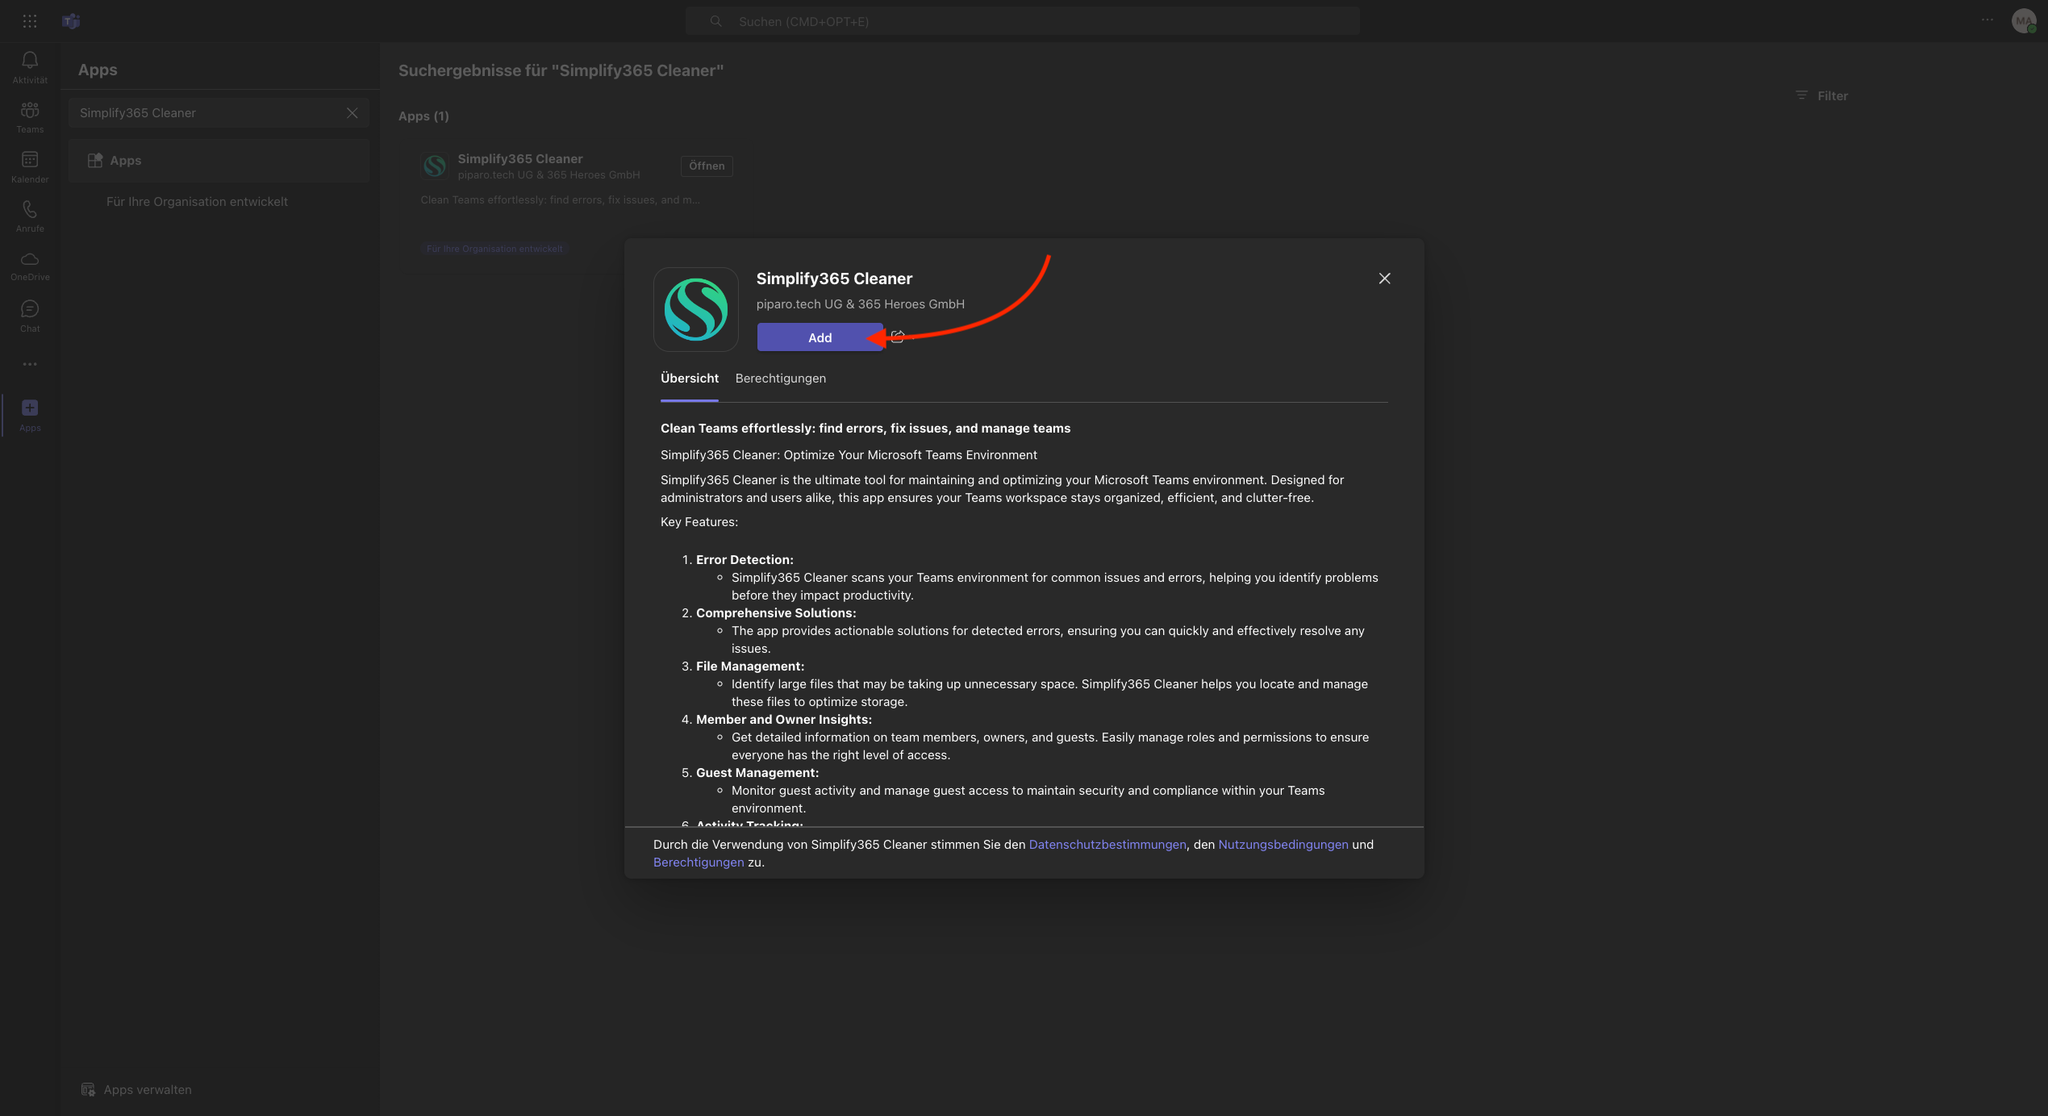Open the Nutzungsbedingungen link

[x=1283, y=844]
